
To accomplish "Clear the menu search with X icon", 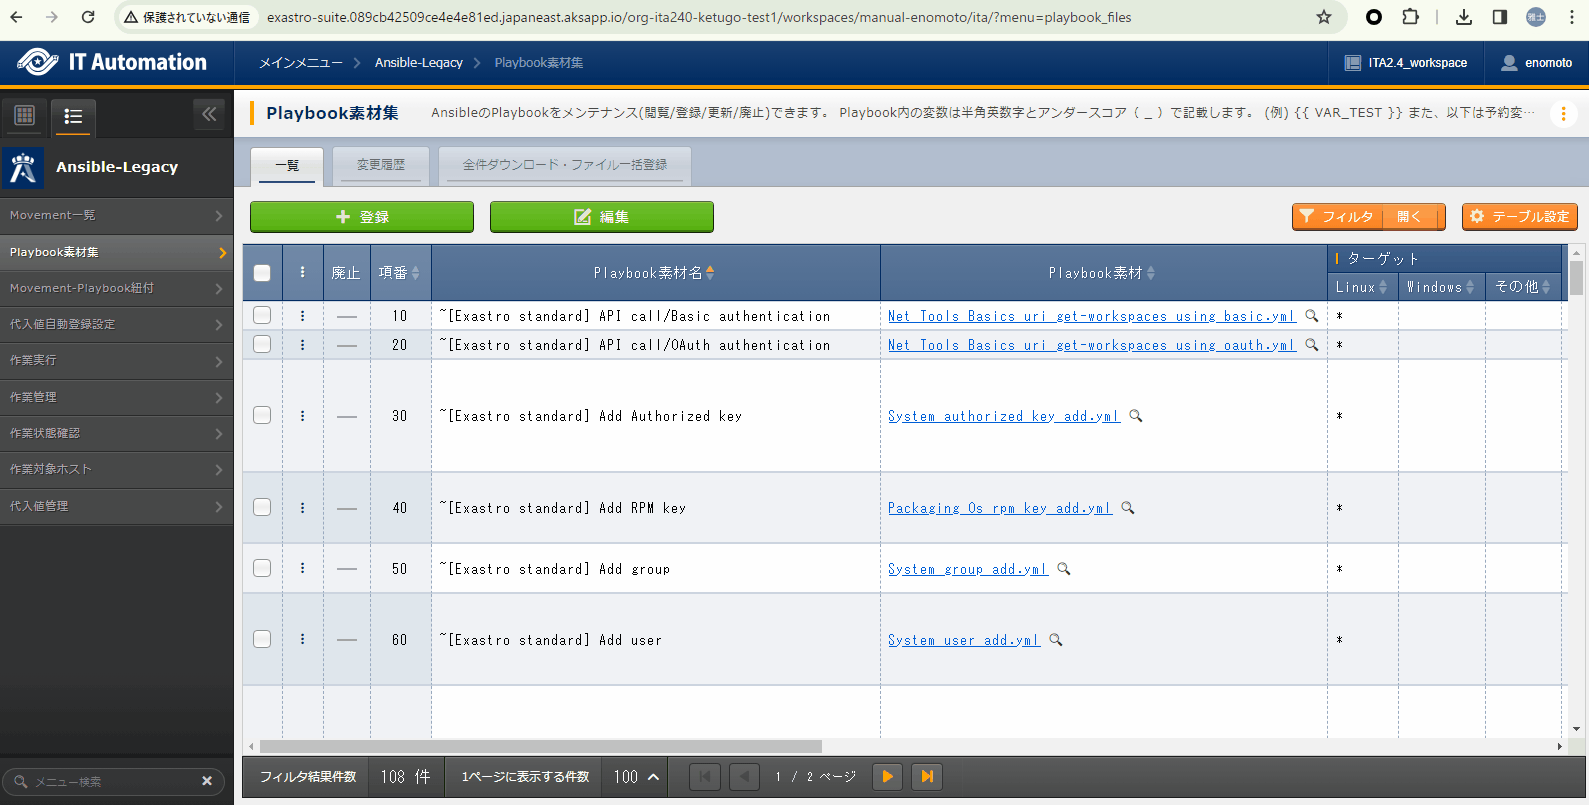I will point(207,781).
